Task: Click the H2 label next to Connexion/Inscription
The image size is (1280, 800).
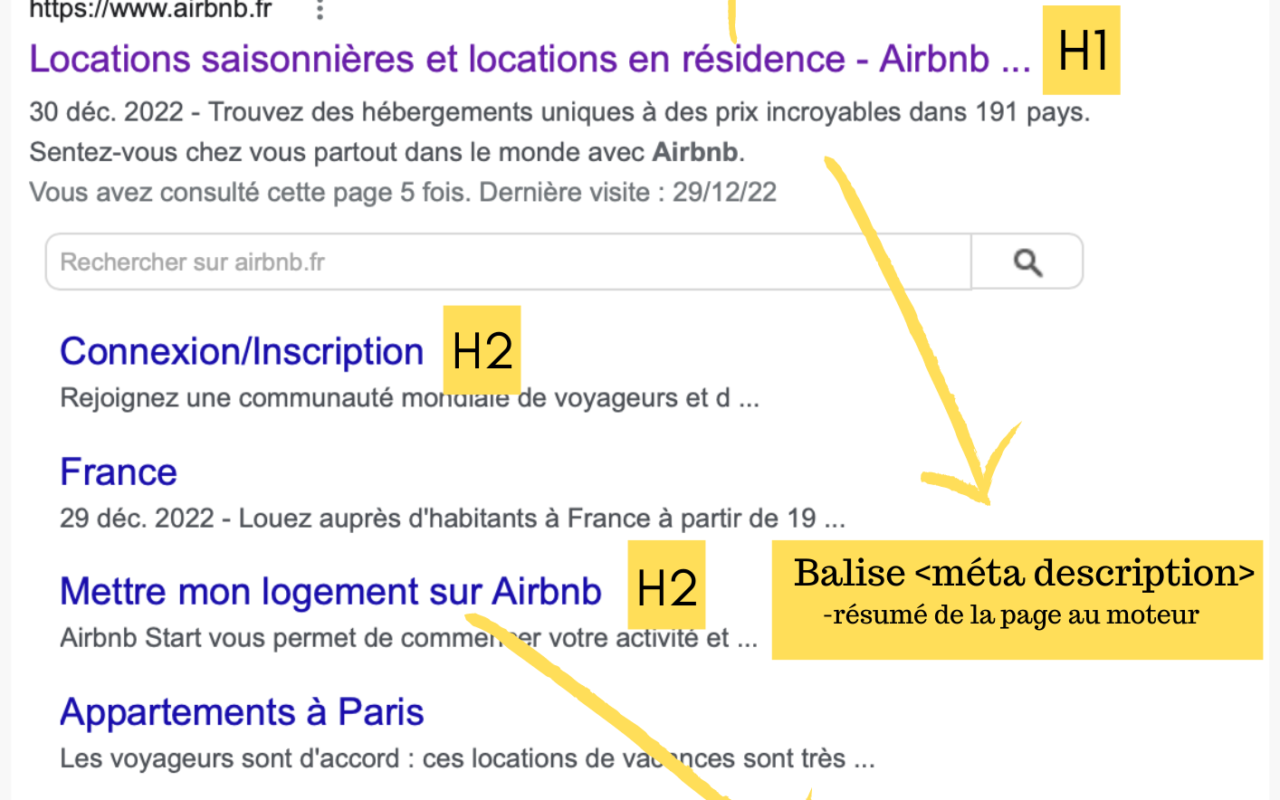Action: point(482,350)
